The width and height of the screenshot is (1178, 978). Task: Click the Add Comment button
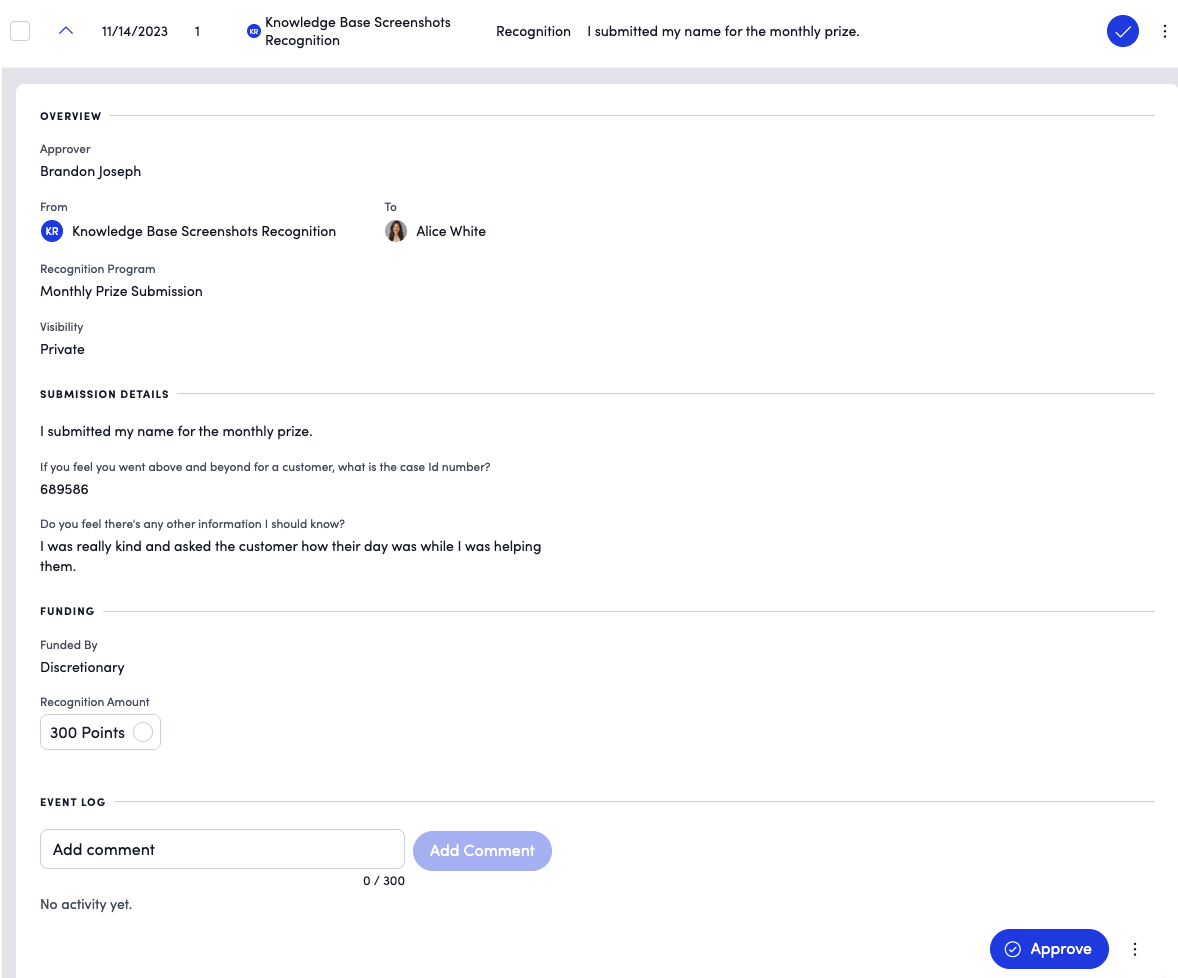pyautogui.click(x=482, y=850)
